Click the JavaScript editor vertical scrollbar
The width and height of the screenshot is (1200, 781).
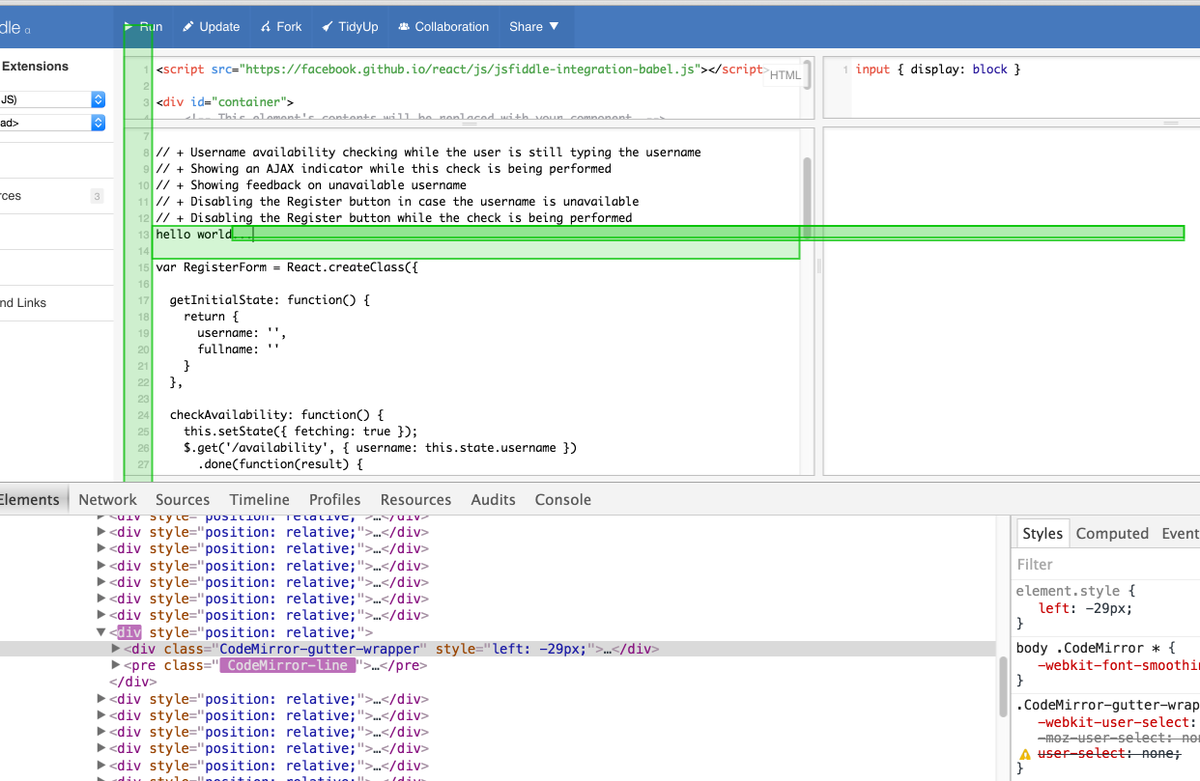pyautogui.click(x=806, y=196)
